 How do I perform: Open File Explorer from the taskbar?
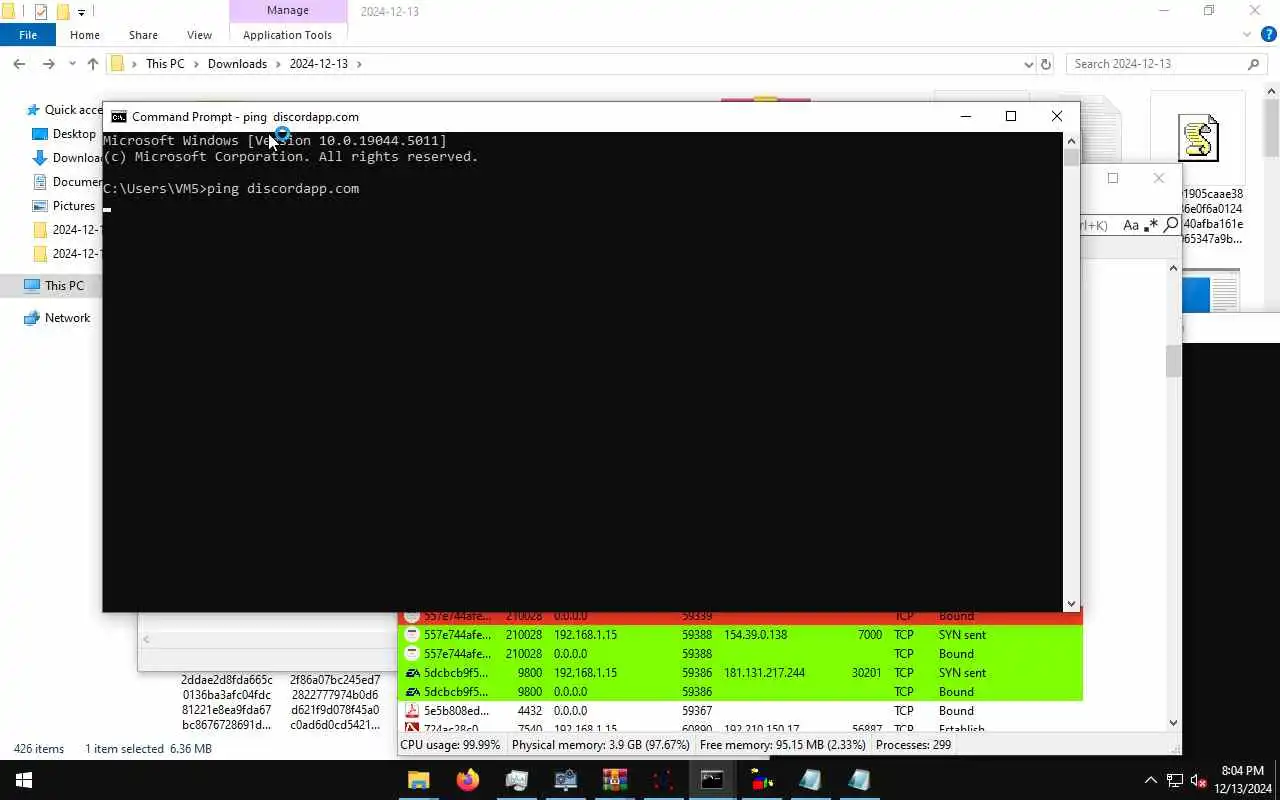tap(418, 780)
